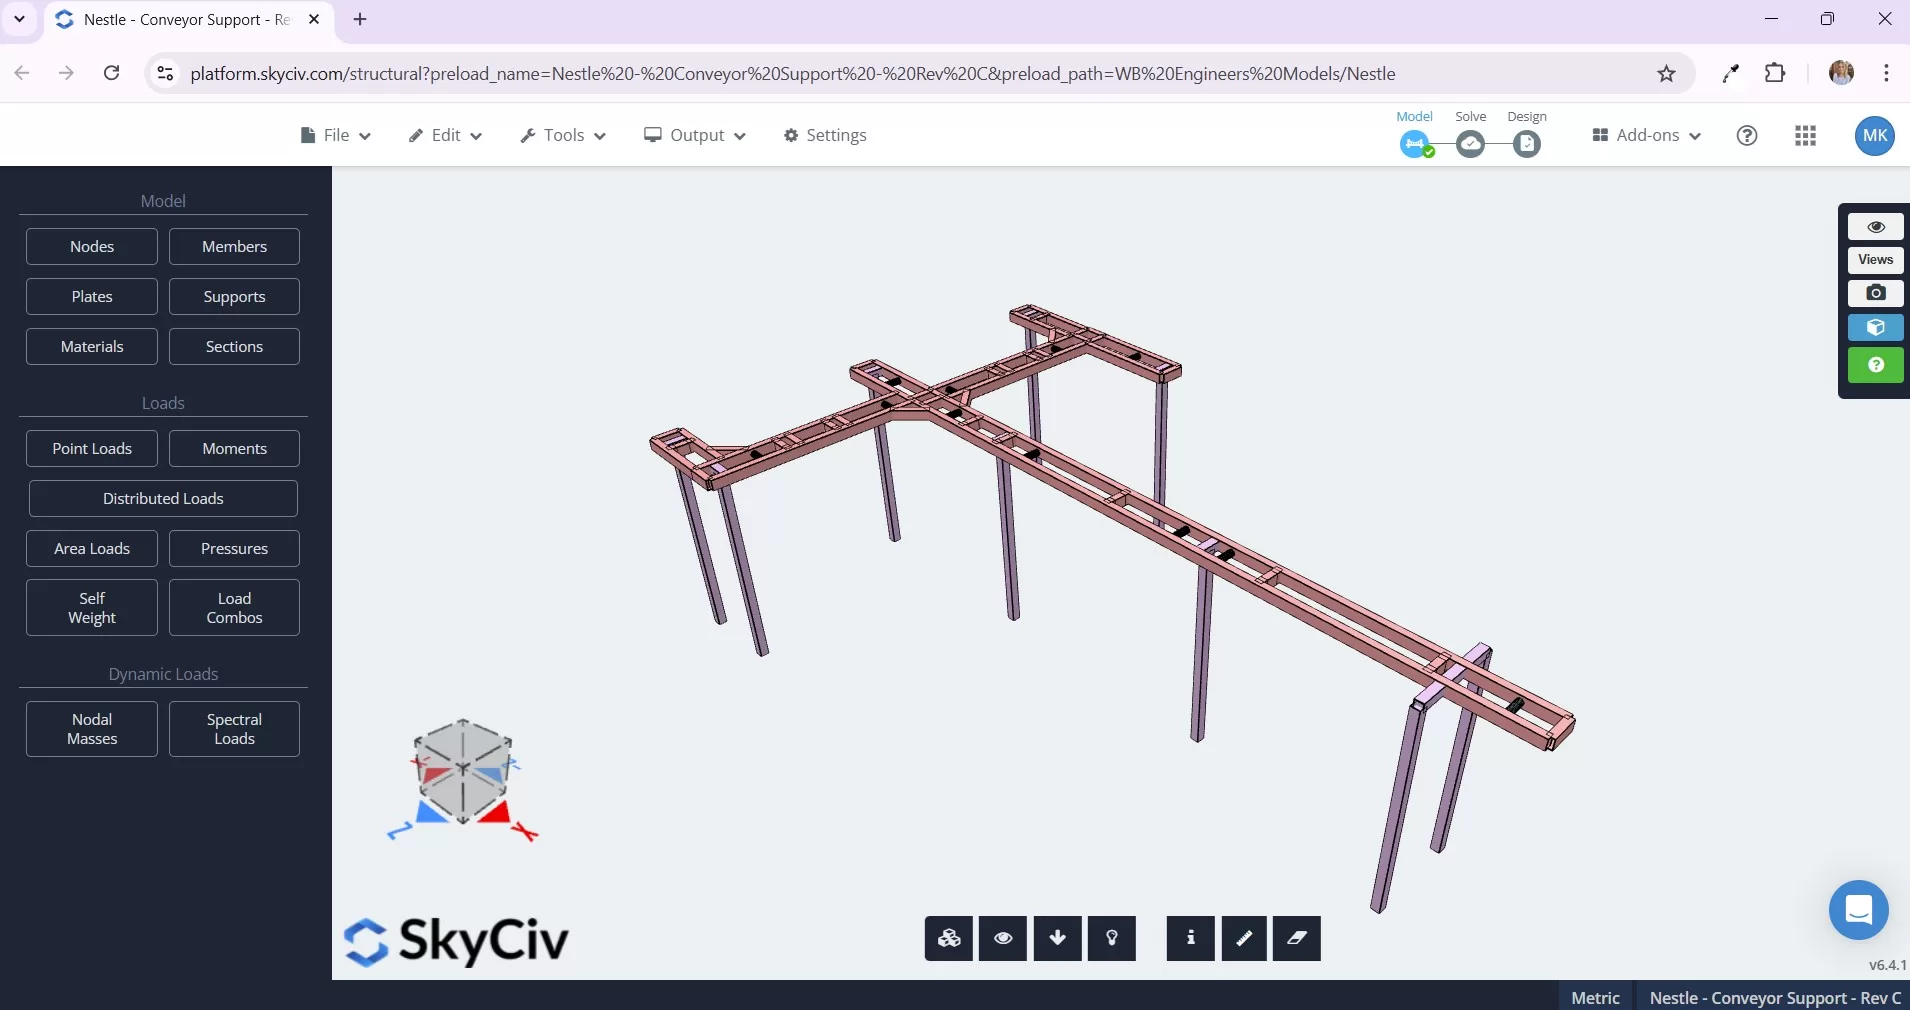Take a screenshot with the camera icon
Screen dimensions: 1910x1010
click(1876, 293)
